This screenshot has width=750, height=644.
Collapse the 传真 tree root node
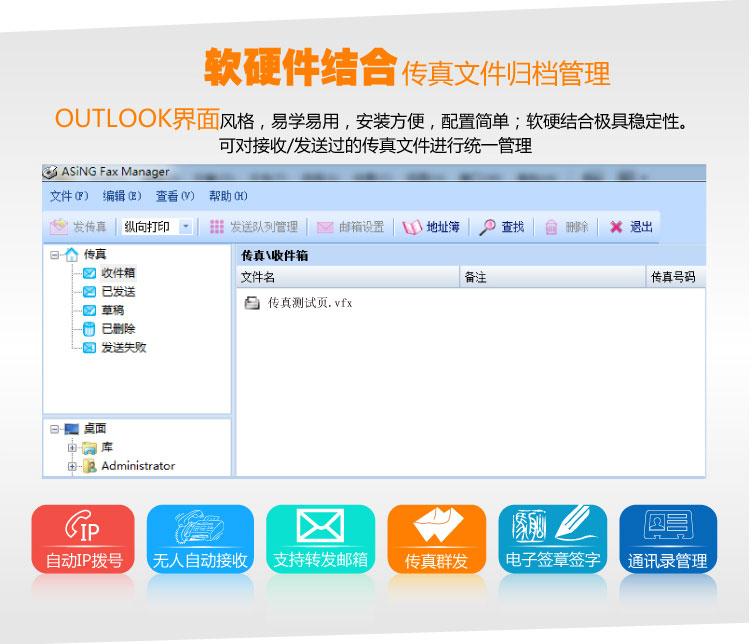(54, 255)
